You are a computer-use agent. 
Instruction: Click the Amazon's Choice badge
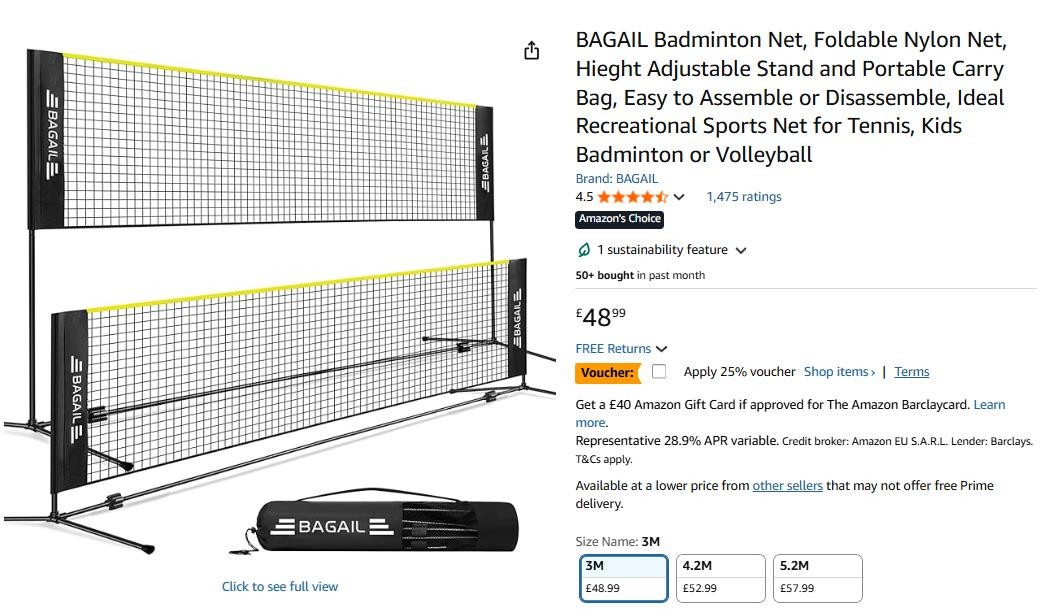[x=619, y=219]
